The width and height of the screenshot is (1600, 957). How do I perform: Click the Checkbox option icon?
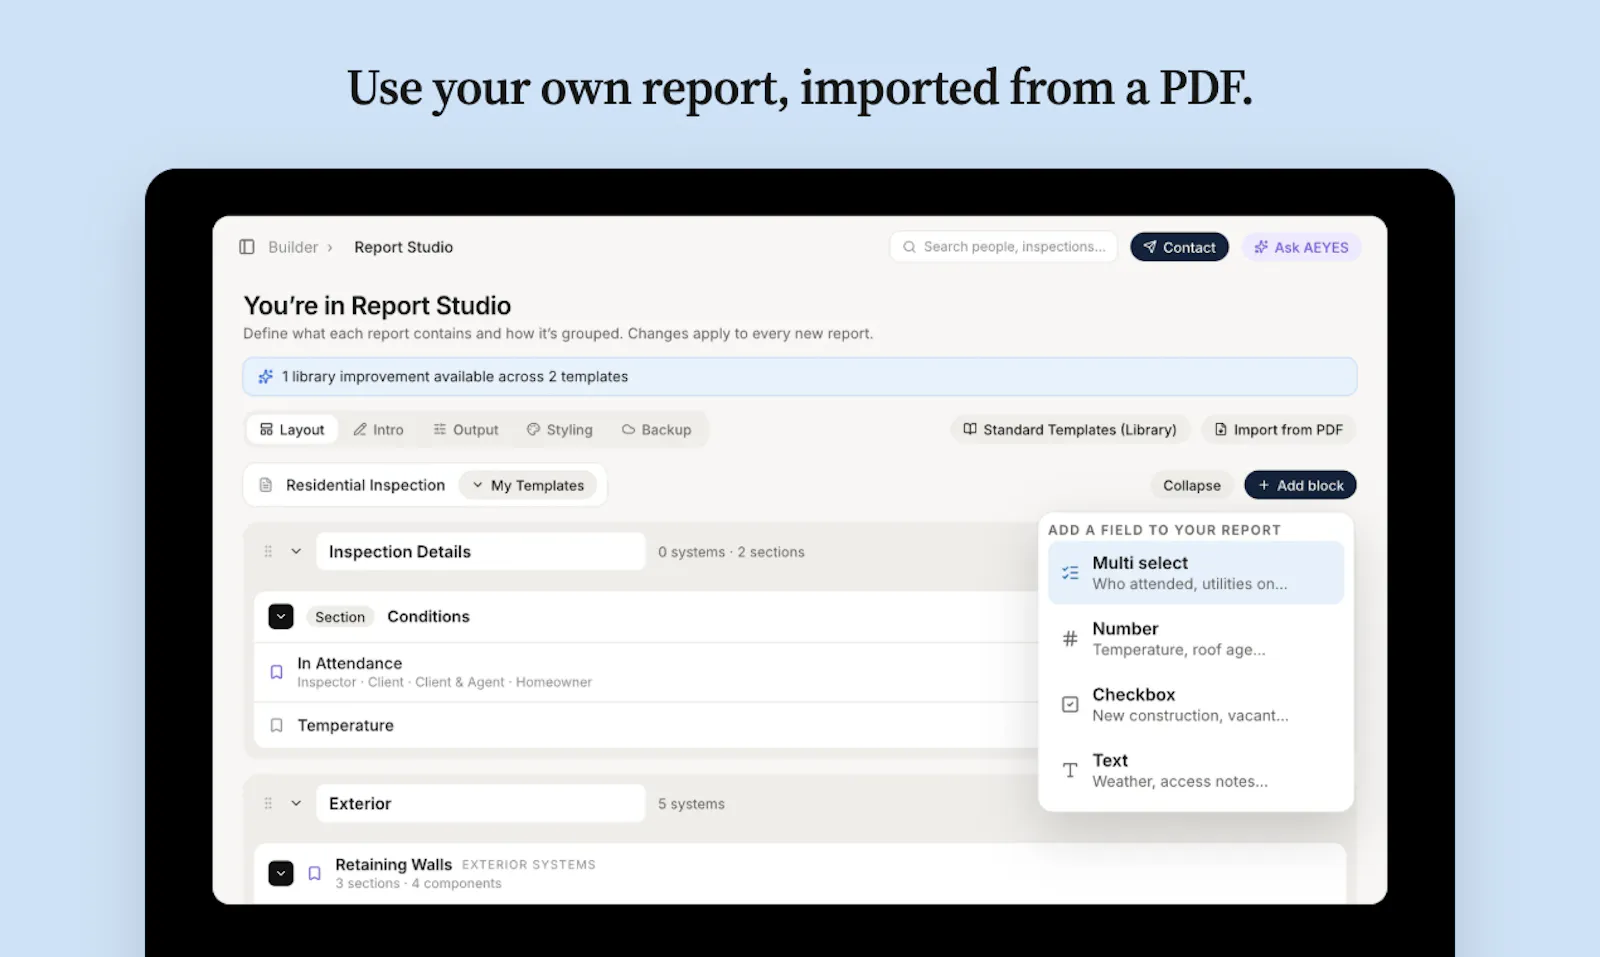[1070, 704]
